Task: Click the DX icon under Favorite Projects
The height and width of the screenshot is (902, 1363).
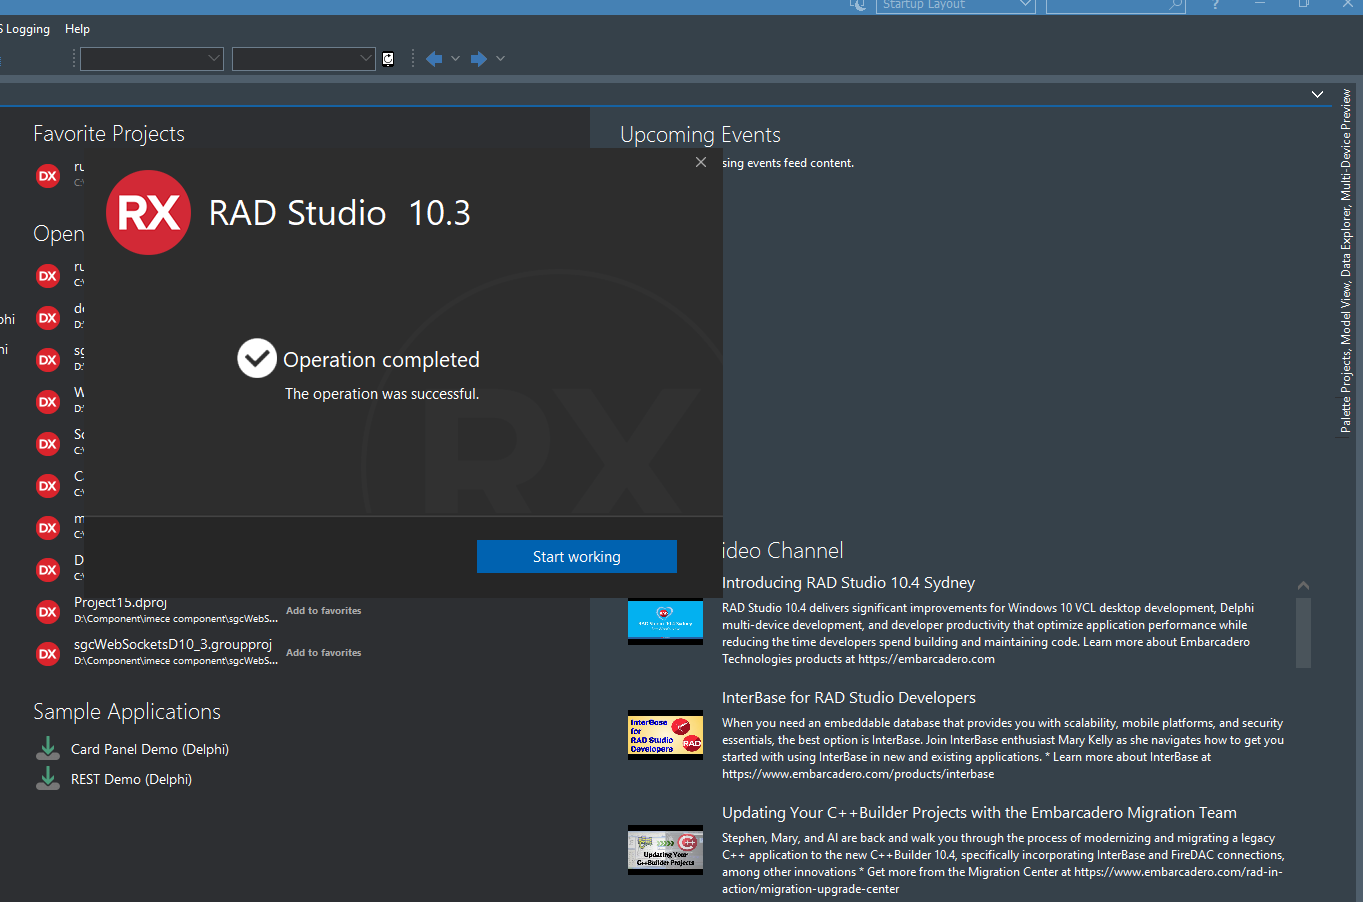Action: coord(48,176)
